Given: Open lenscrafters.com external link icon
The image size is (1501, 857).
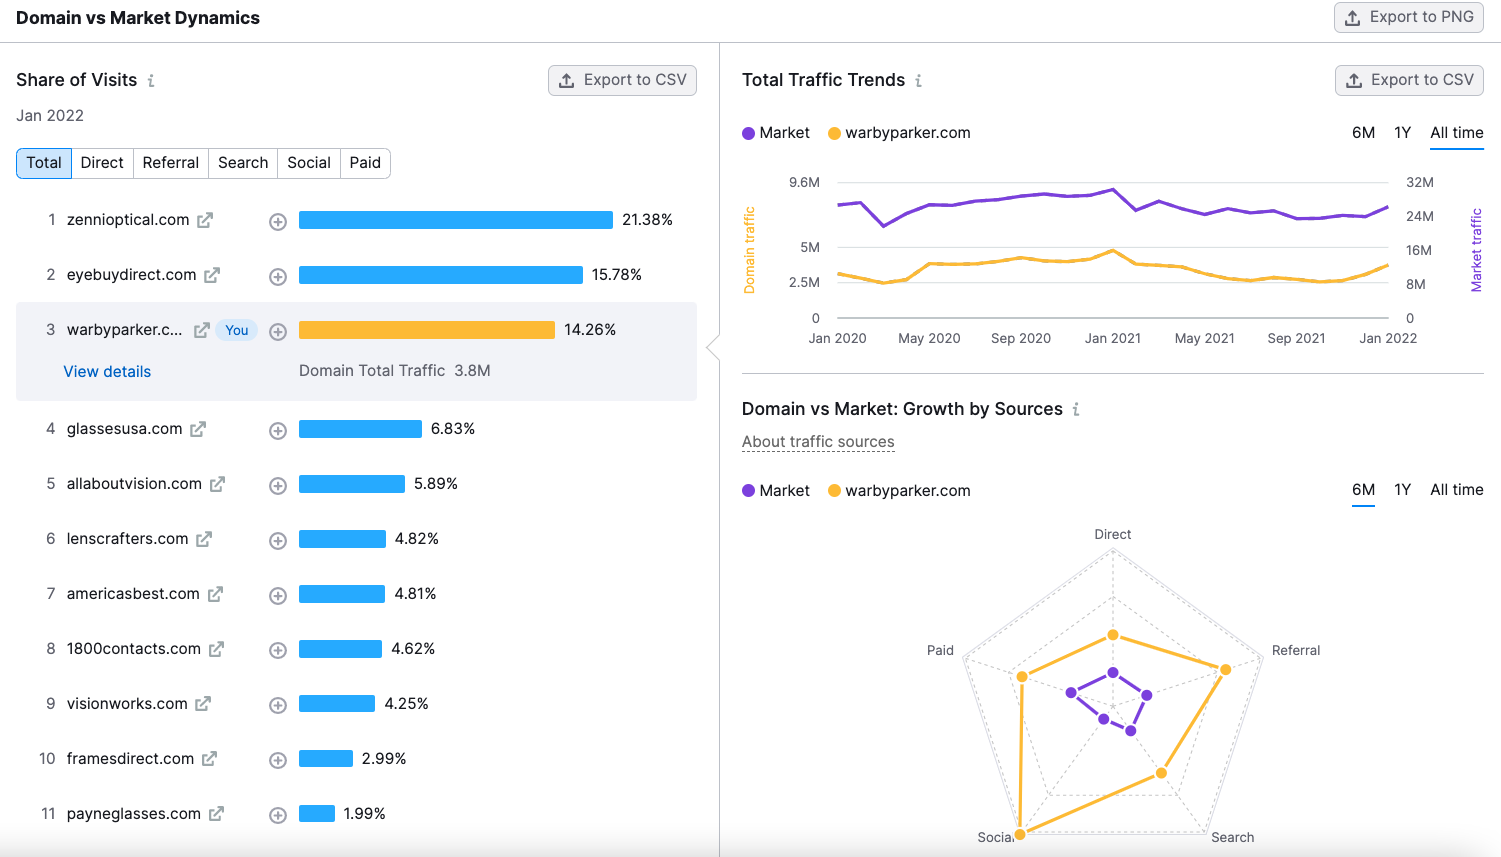Looking at the screenshot, I should (x=204, y=539).
